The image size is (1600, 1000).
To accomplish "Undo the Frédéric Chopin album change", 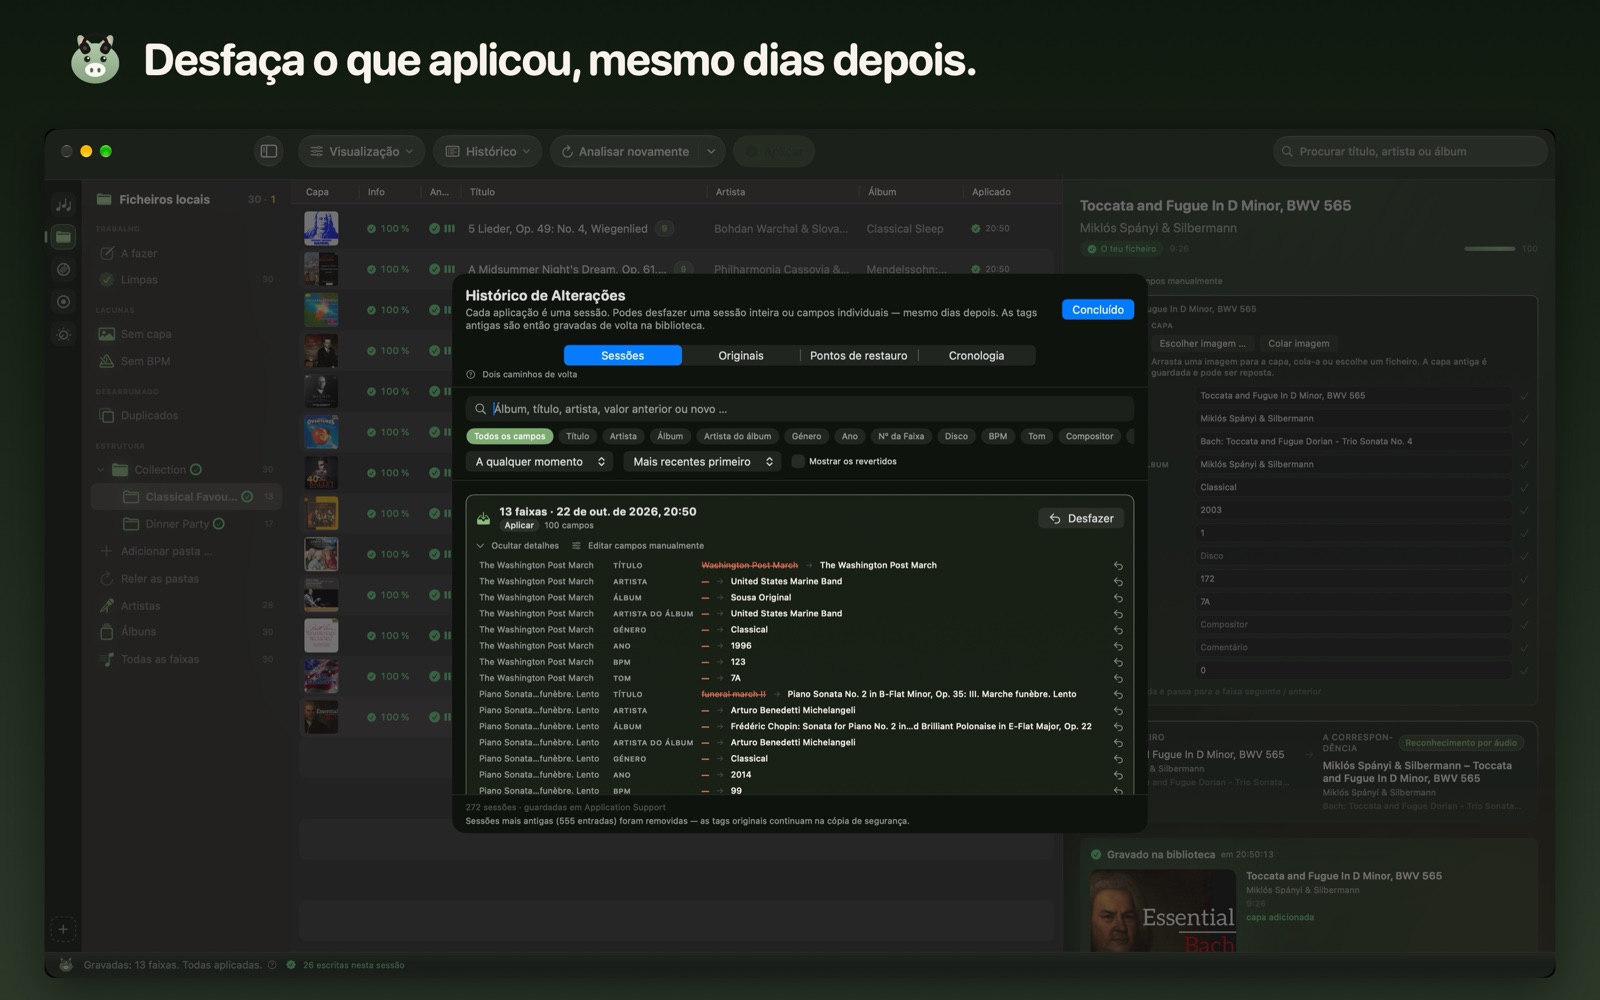I will click(1118, 727).
